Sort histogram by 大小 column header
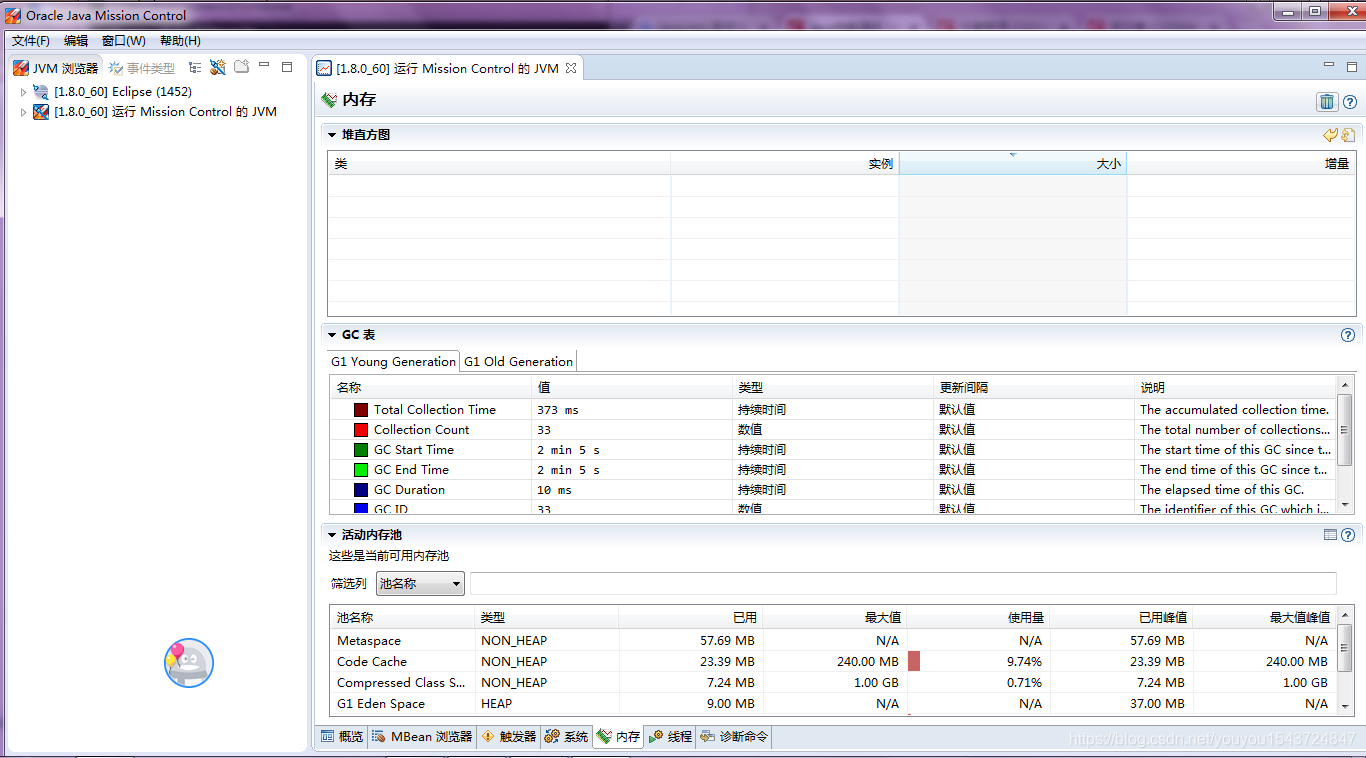The height and width of the screenshot is (758, 1366). click(1013, 163)
